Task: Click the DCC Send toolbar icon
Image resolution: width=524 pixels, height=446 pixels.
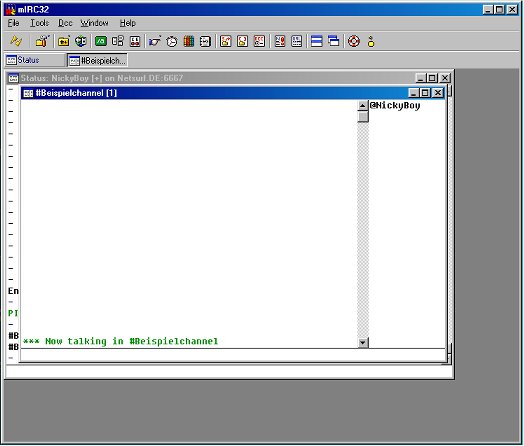Action: (x=226, y=41)
